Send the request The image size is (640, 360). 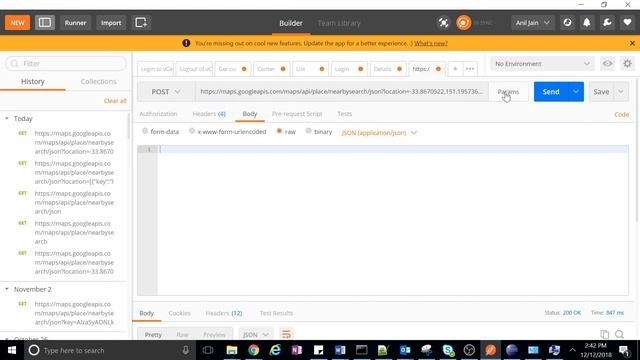pos(551,92)
